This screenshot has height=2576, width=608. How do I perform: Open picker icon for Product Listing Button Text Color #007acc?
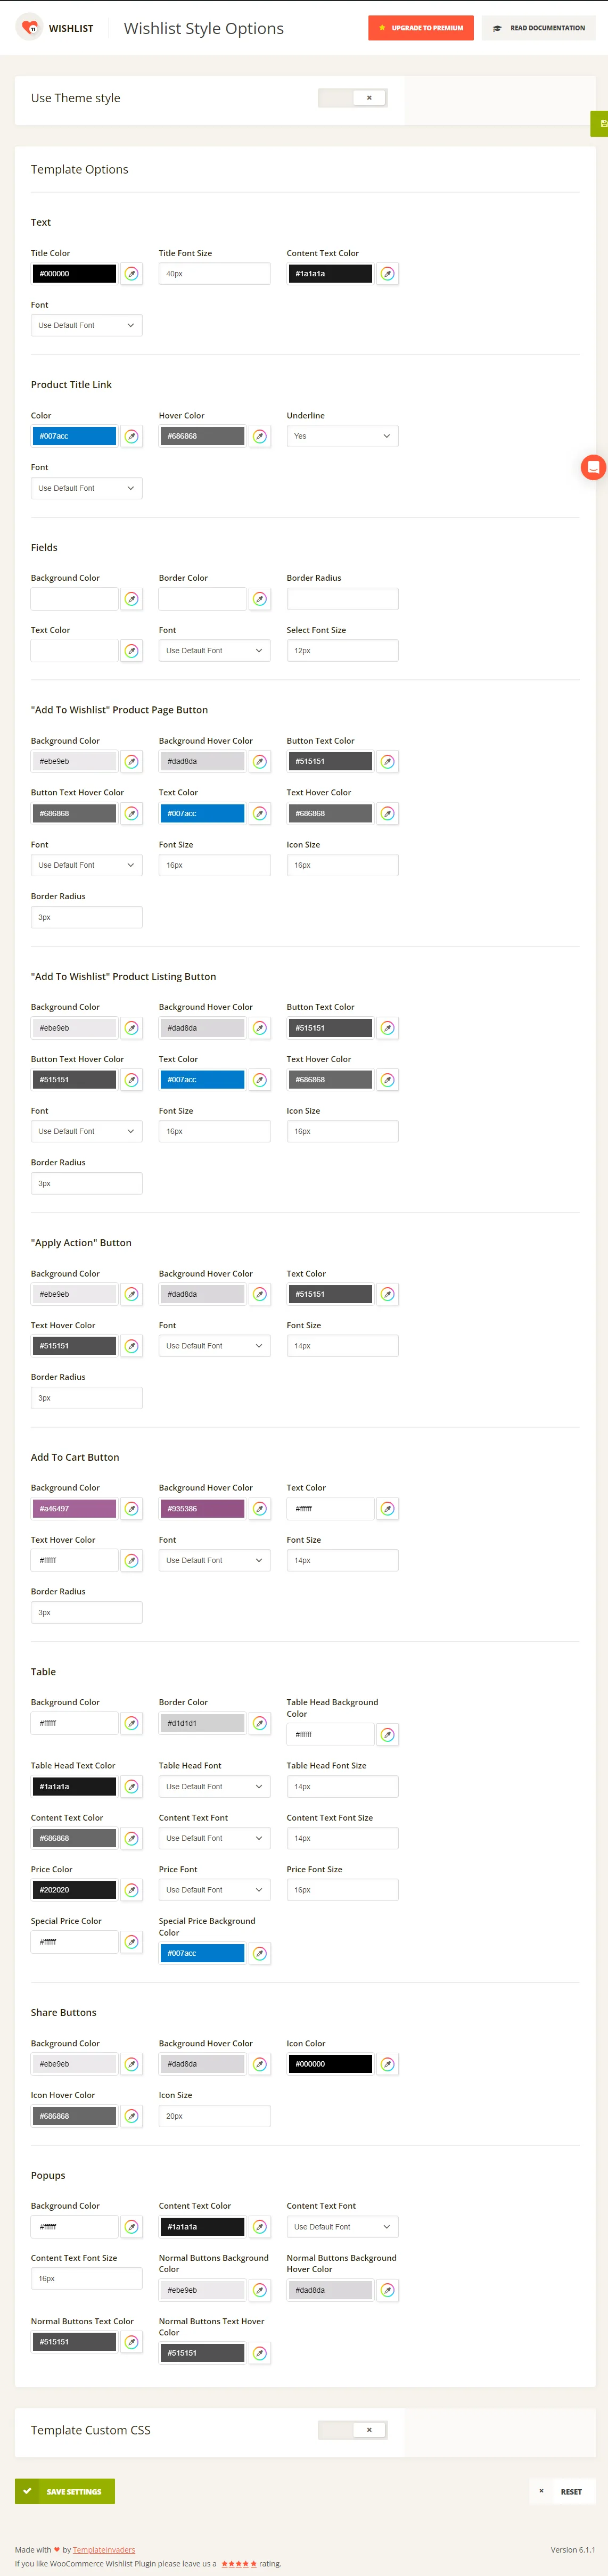pyautogui.click(x=259, y=1080)
